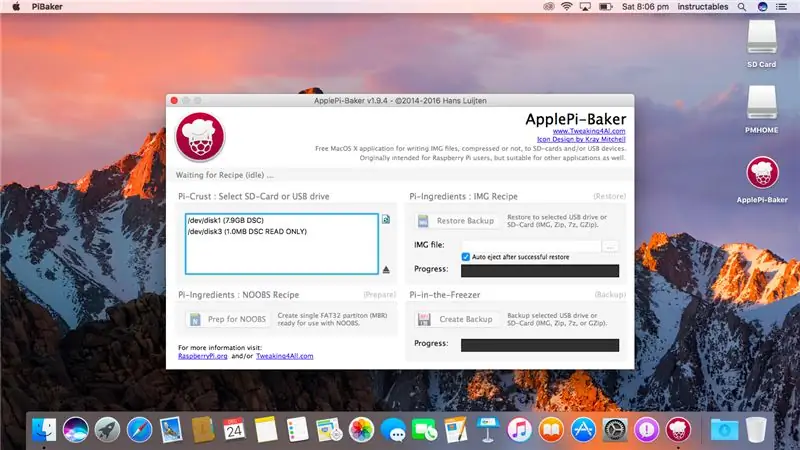Click the Restore progress bar
Image resolution: width=800 pixels, height=450 pixels.
coord(540,271)
